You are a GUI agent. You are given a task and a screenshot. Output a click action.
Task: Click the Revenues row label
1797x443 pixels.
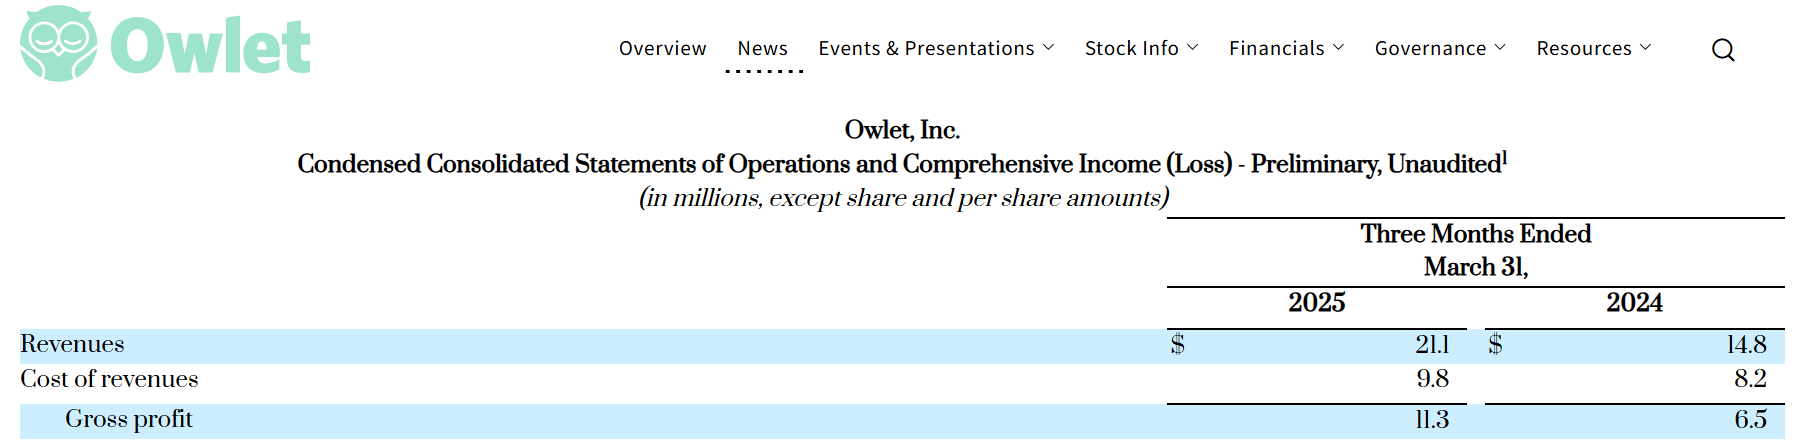(72, 345)
